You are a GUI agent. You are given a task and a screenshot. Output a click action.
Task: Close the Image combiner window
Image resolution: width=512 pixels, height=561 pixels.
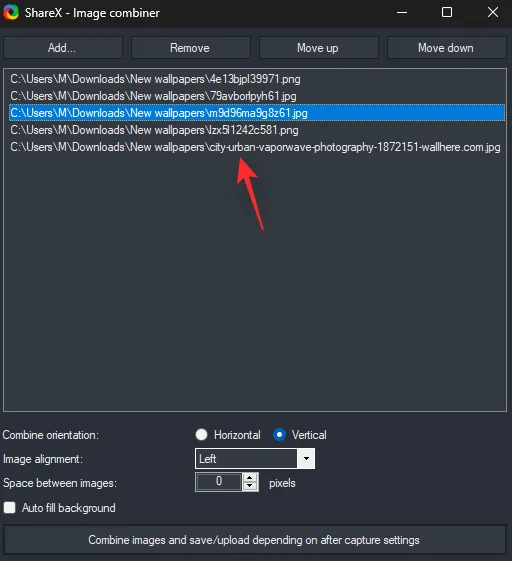pyautogui.click(x=493, y=13)
